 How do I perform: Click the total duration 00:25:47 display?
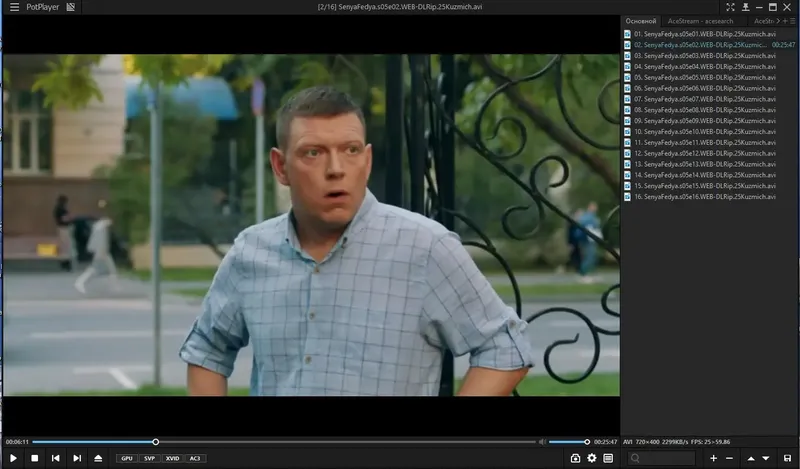[x=605, y=442]
